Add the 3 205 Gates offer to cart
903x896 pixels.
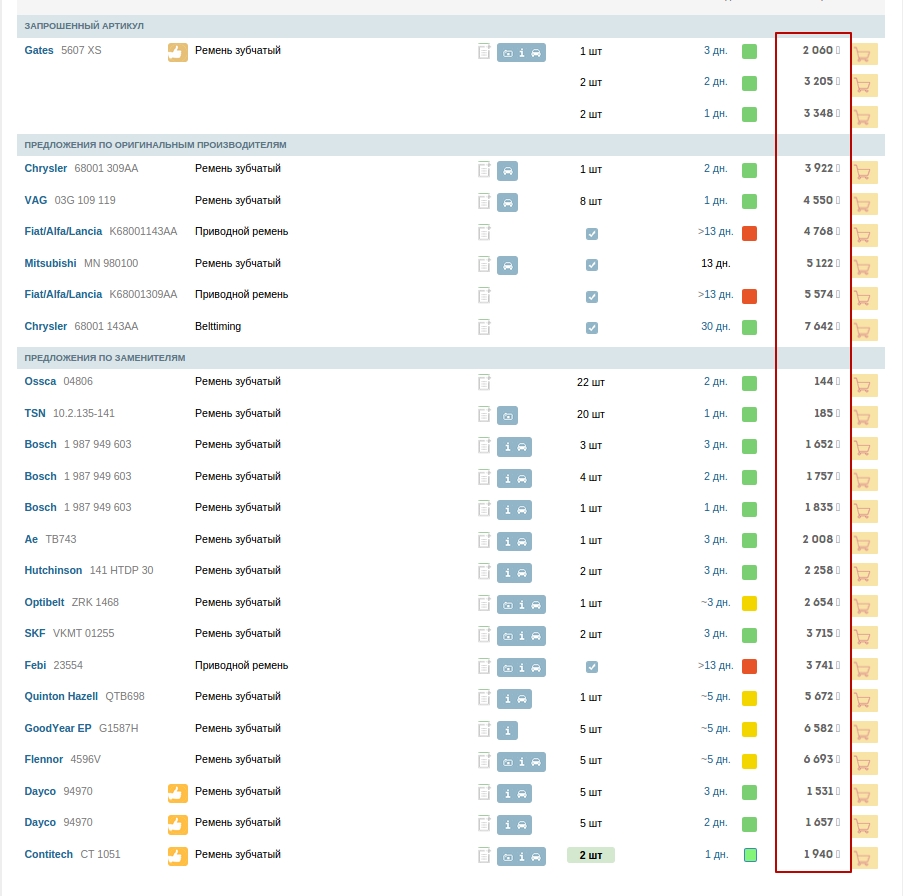[x=864, y=85]
